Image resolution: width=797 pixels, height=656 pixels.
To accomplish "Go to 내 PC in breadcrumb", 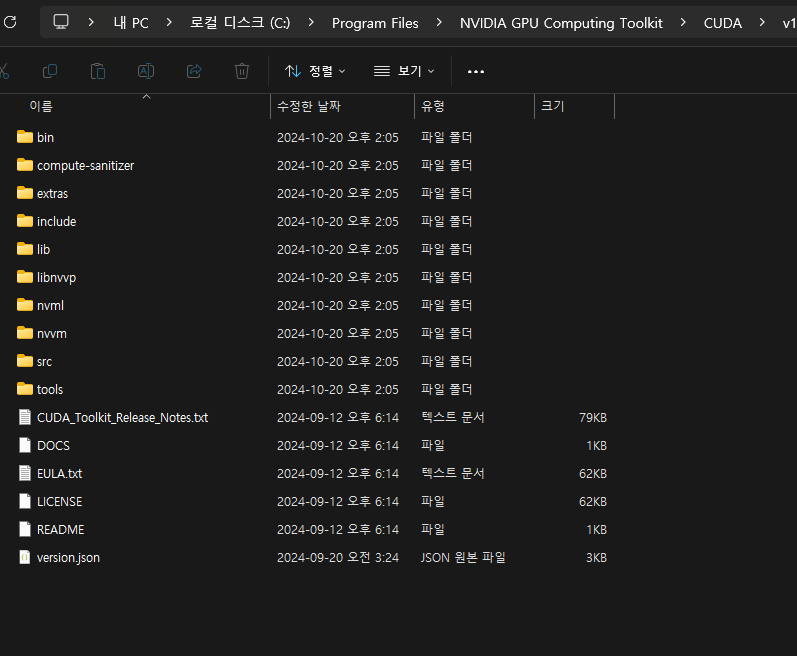I will pyautogui.click(x=131, y=23).
